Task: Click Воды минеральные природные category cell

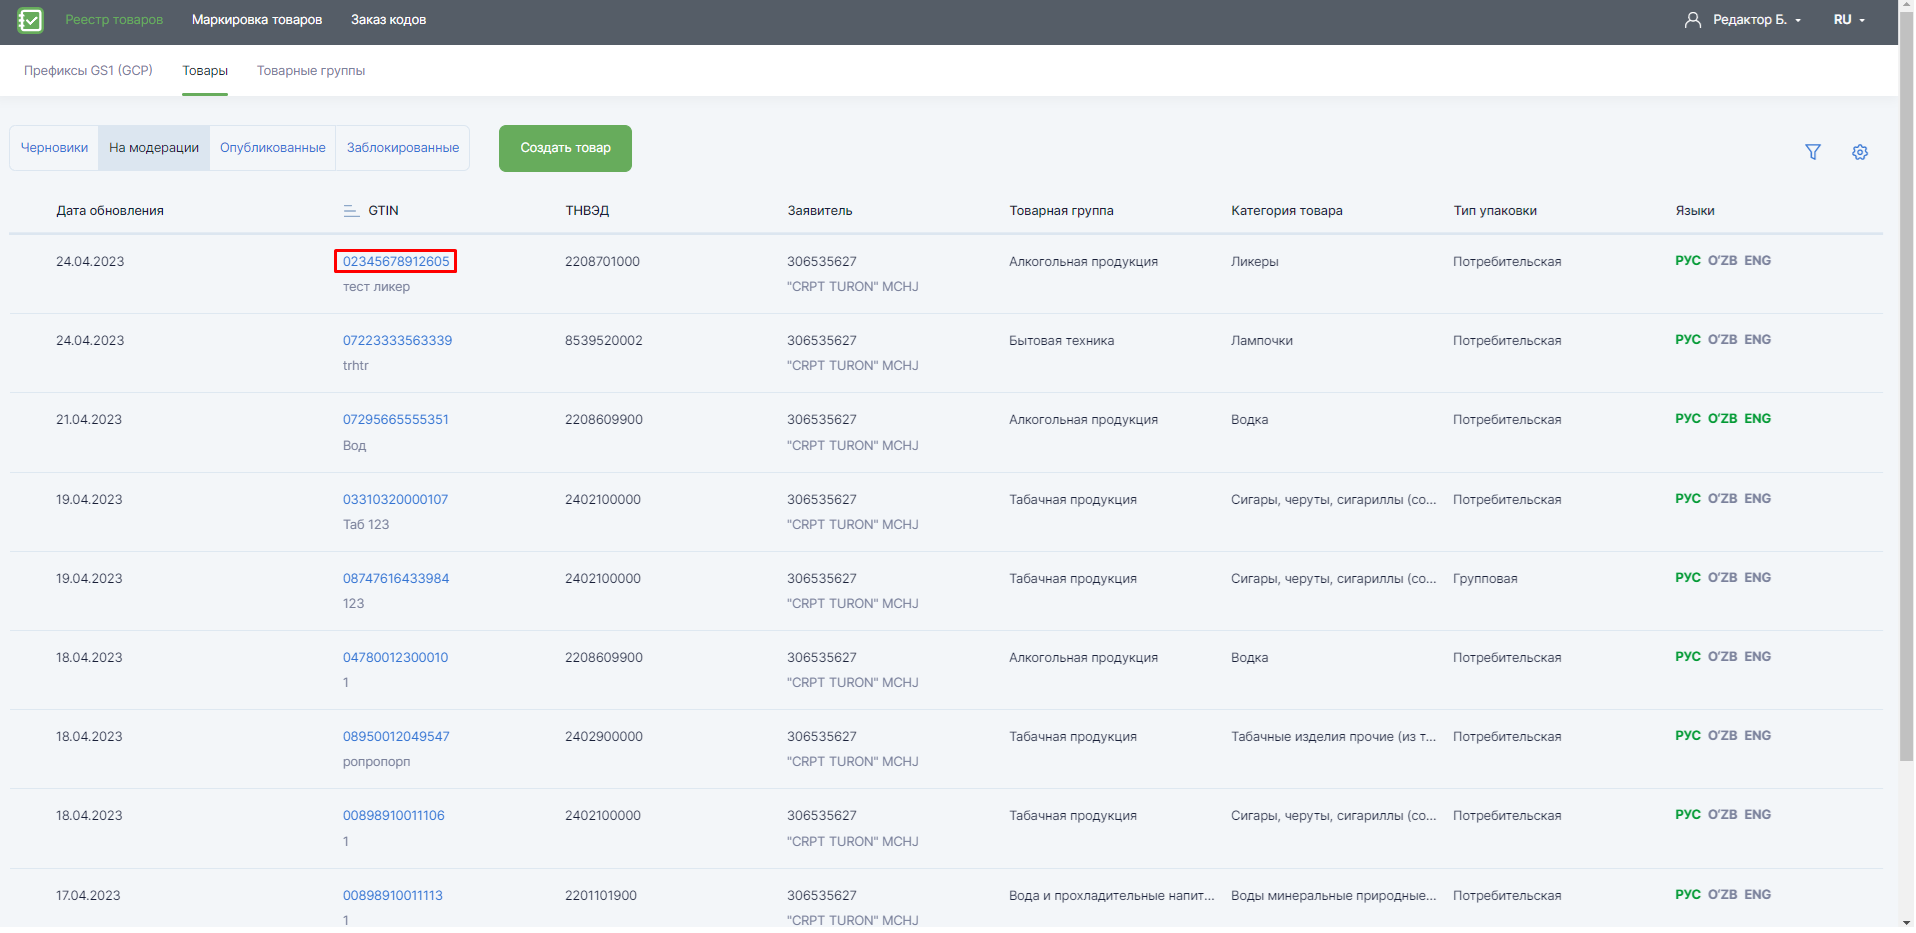Action: [1333, 896]
